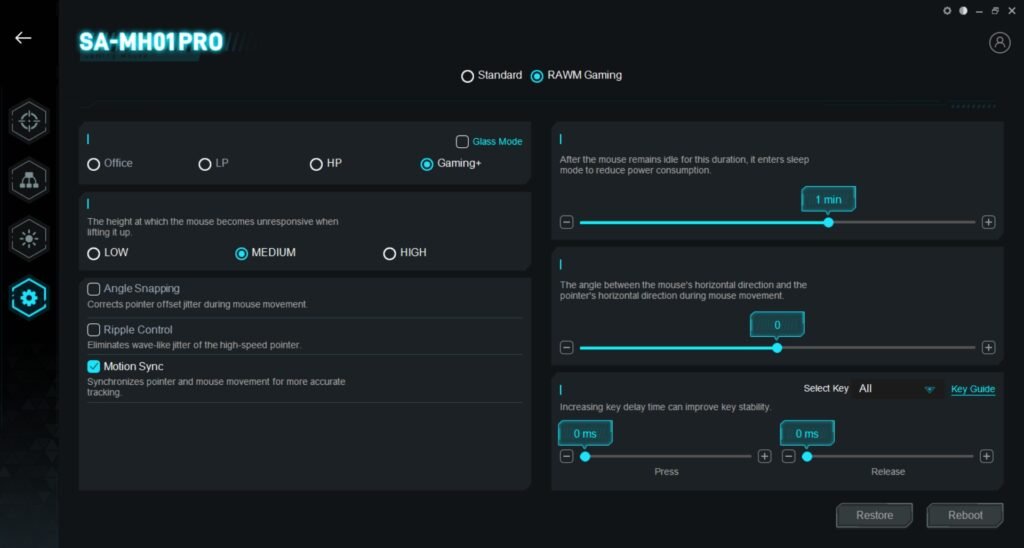Decrease sleep time with the minus icon
Image resolution: width=1024 pixels, height=548 pixels.
point(566,222)
